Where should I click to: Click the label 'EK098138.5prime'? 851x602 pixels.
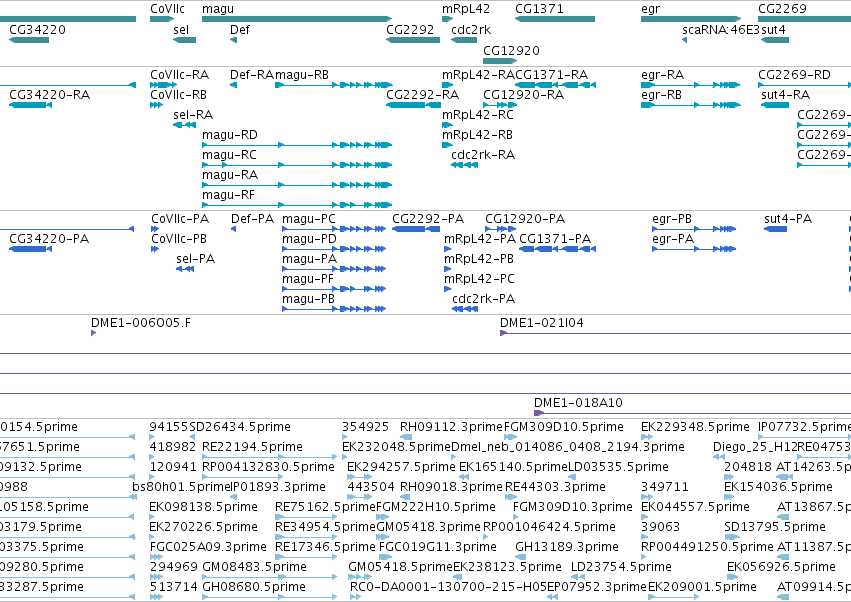click(203, 506)
